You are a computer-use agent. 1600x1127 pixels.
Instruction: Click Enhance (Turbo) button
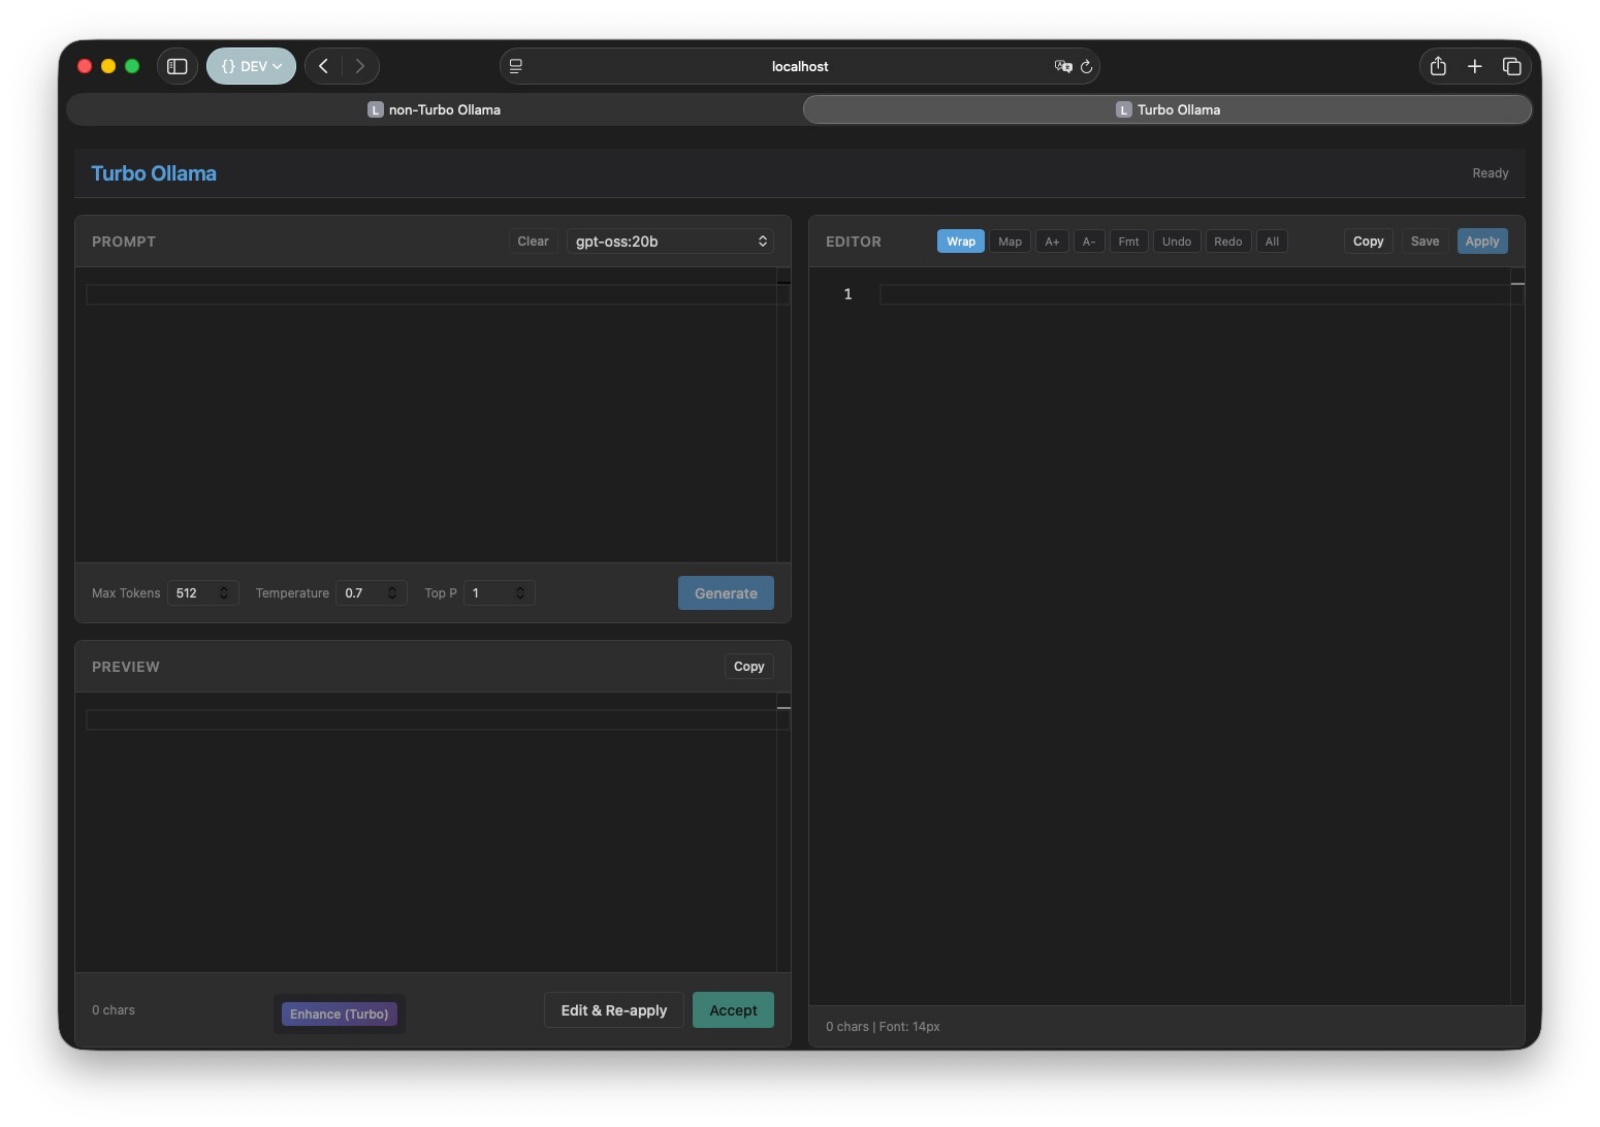coord(339,1014)
